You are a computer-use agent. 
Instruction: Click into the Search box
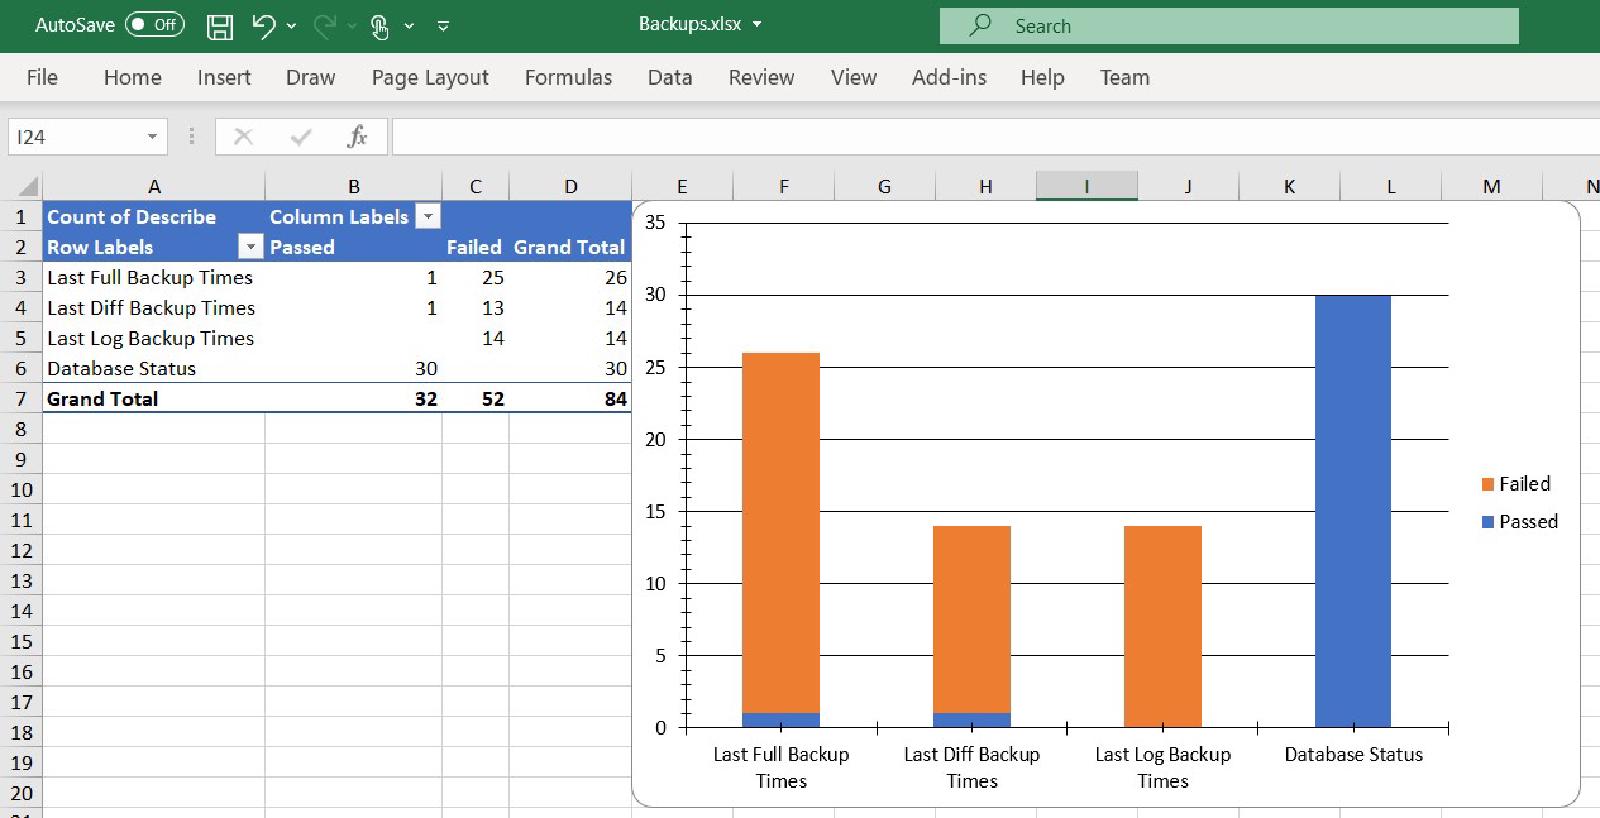click(x=1229, y=26)
